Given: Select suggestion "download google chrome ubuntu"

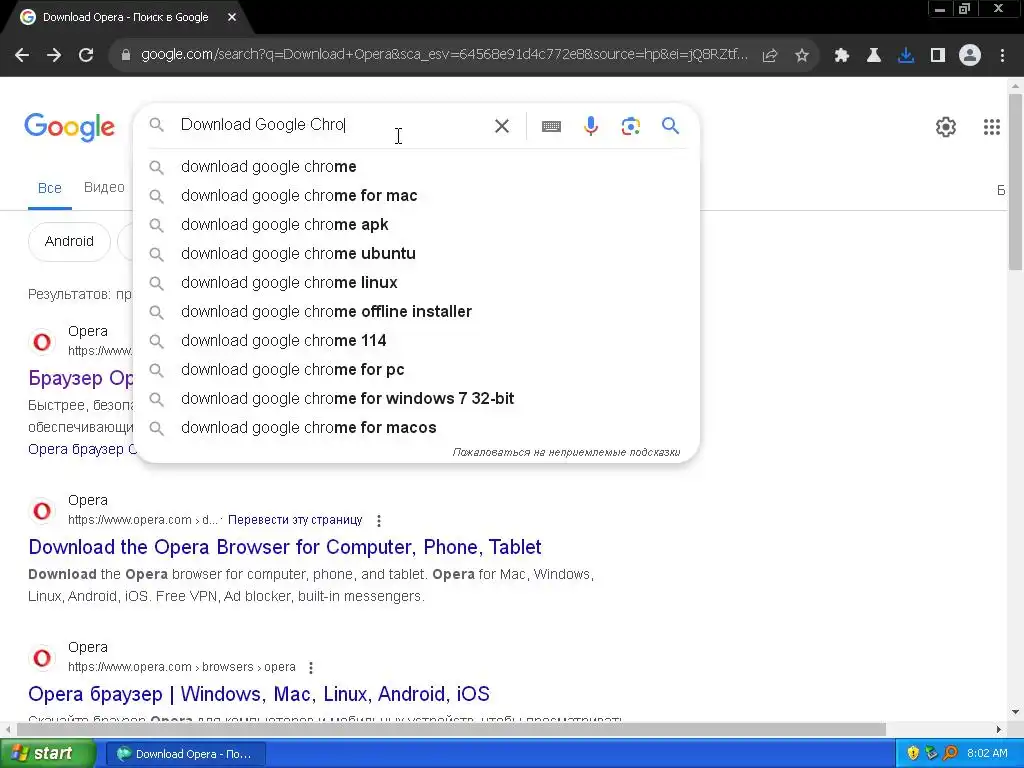Looking at the screenshot, I should 417,253.
